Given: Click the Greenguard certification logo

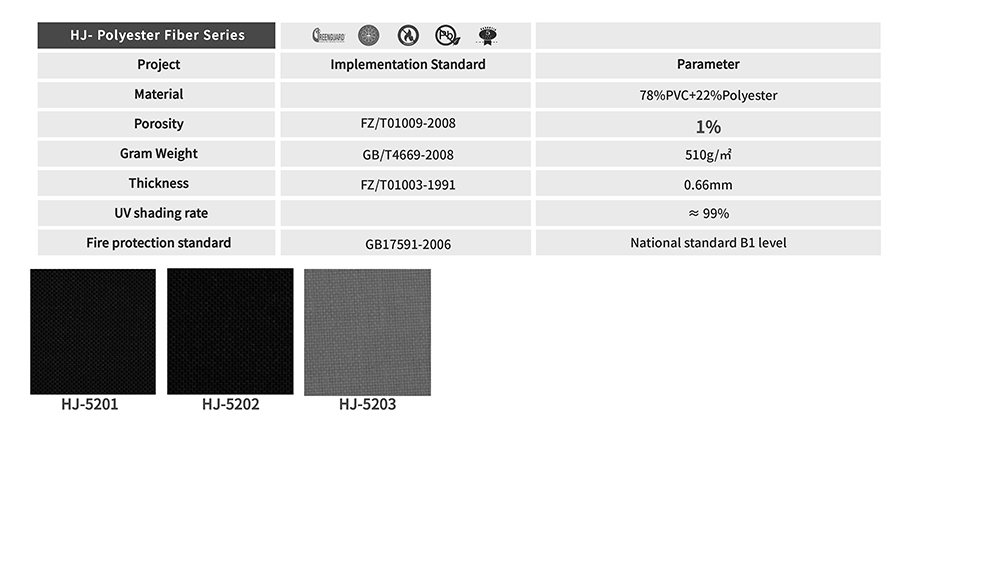Looking at the screenshot, I should pyautogui.click(x=328, y=36).
